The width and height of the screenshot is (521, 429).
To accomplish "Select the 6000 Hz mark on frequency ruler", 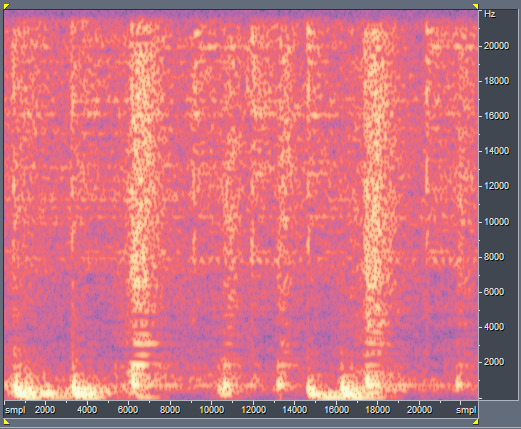I will (494, 292).
